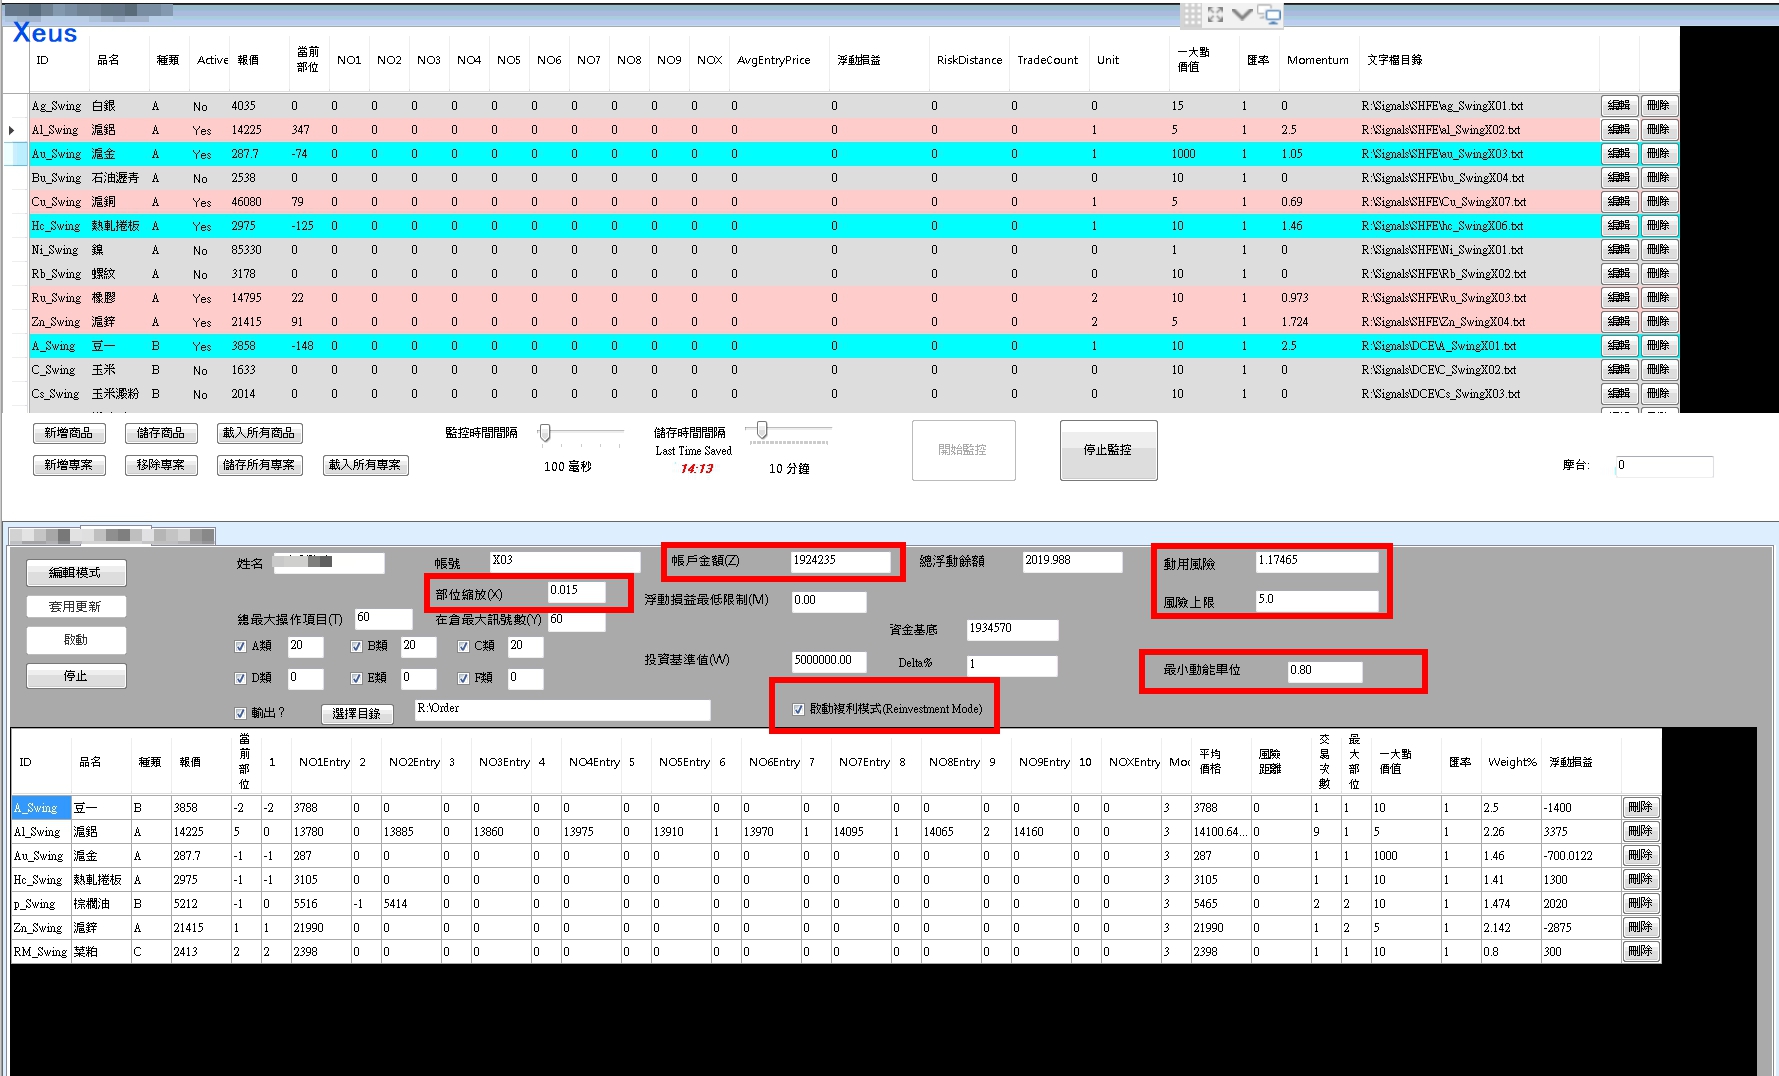
Task: Click the 摩台 input field
Action: [x=1664, y=466]
